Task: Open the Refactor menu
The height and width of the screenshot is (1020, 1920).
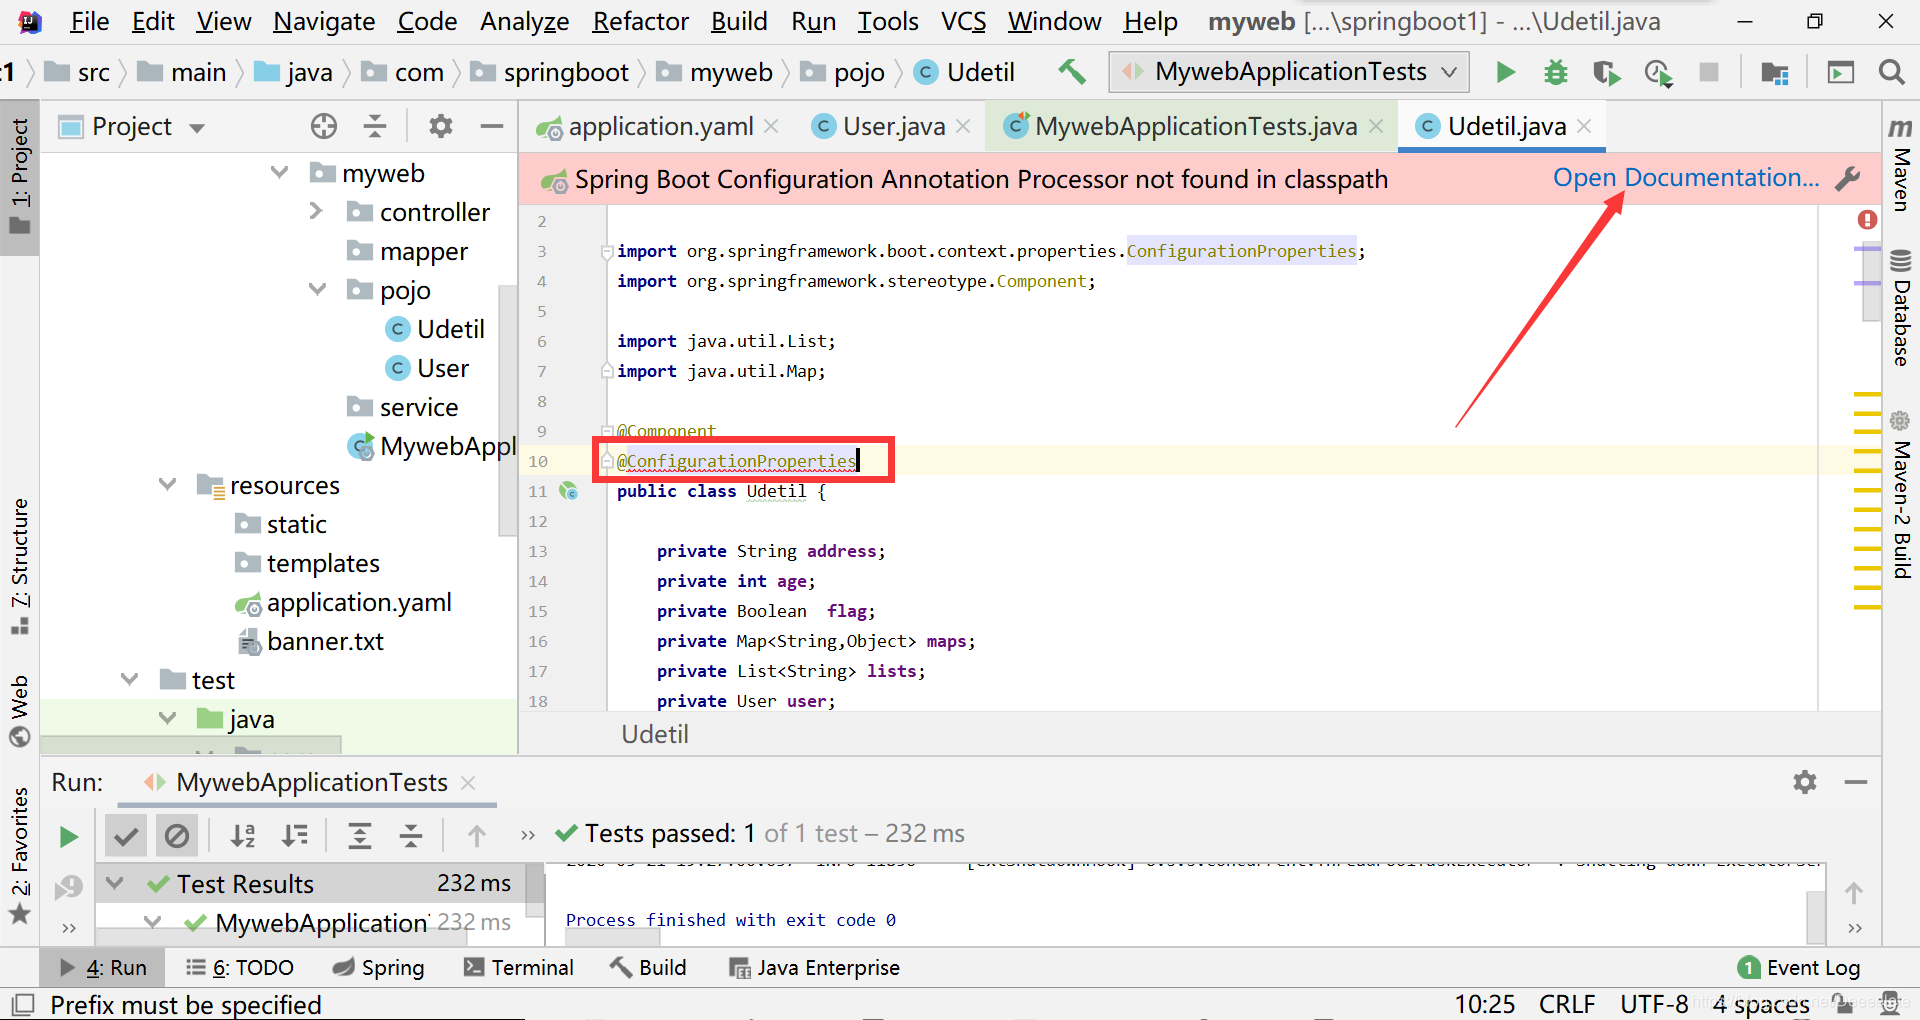Action: pyautogui.click(x=640, y=21)
